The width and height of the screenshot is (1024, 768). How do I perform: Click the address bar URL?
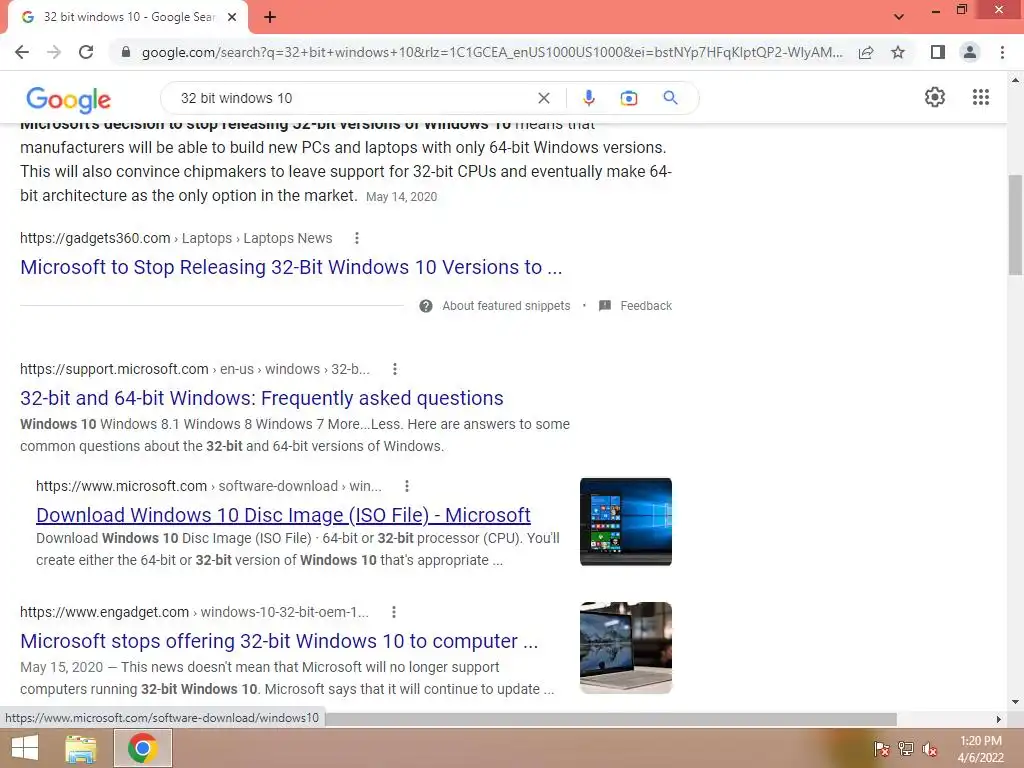click(x=492, y=52)
